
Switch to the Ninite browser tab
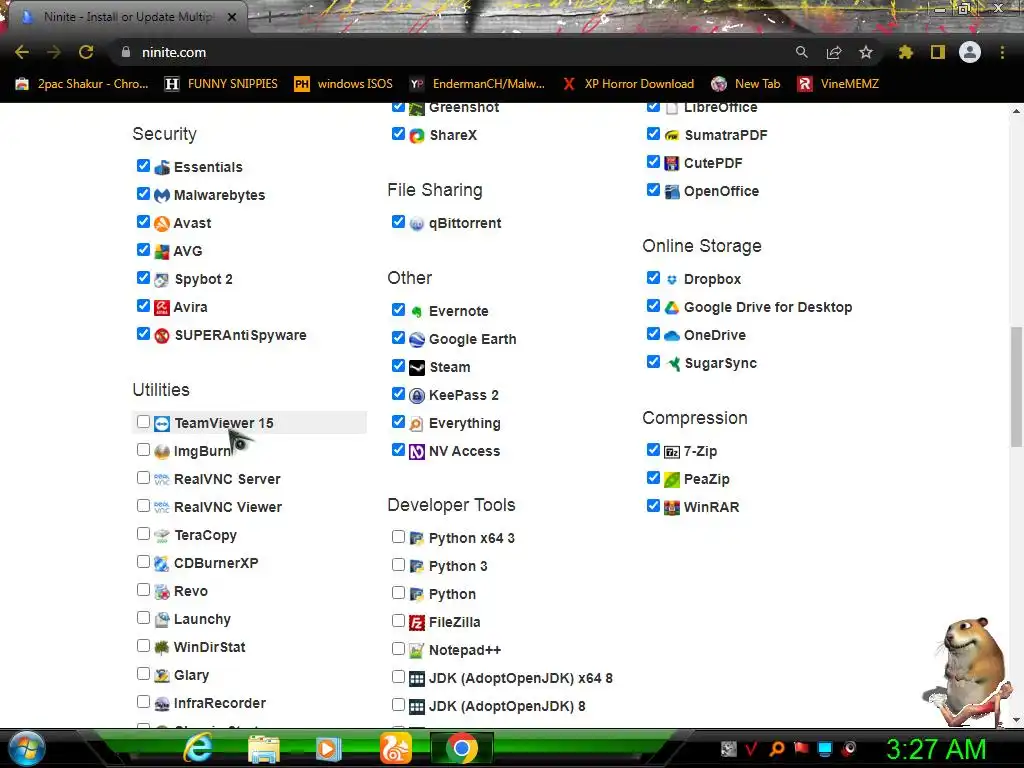coord(128,17)
